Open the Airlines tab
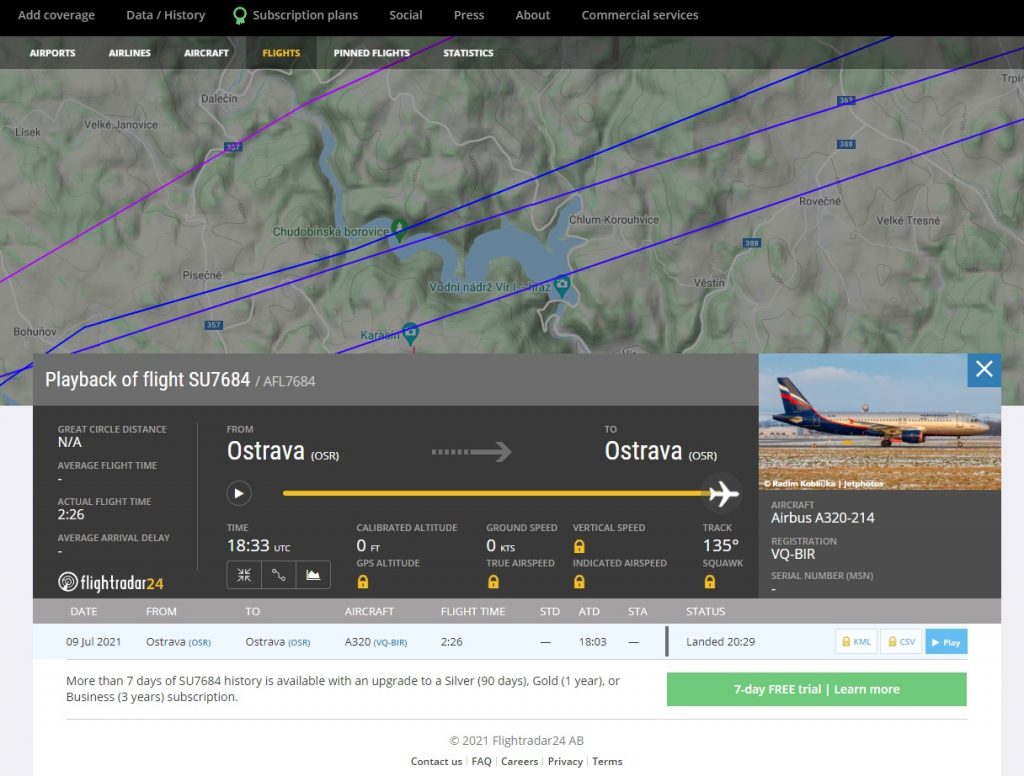 tap(129, 53)
